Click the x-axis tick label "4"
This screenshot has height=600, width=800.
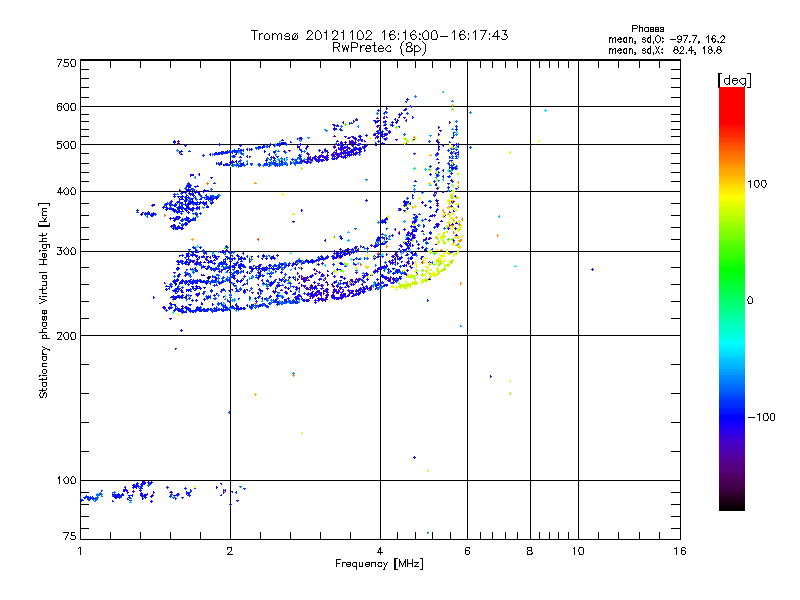point(380,551)
